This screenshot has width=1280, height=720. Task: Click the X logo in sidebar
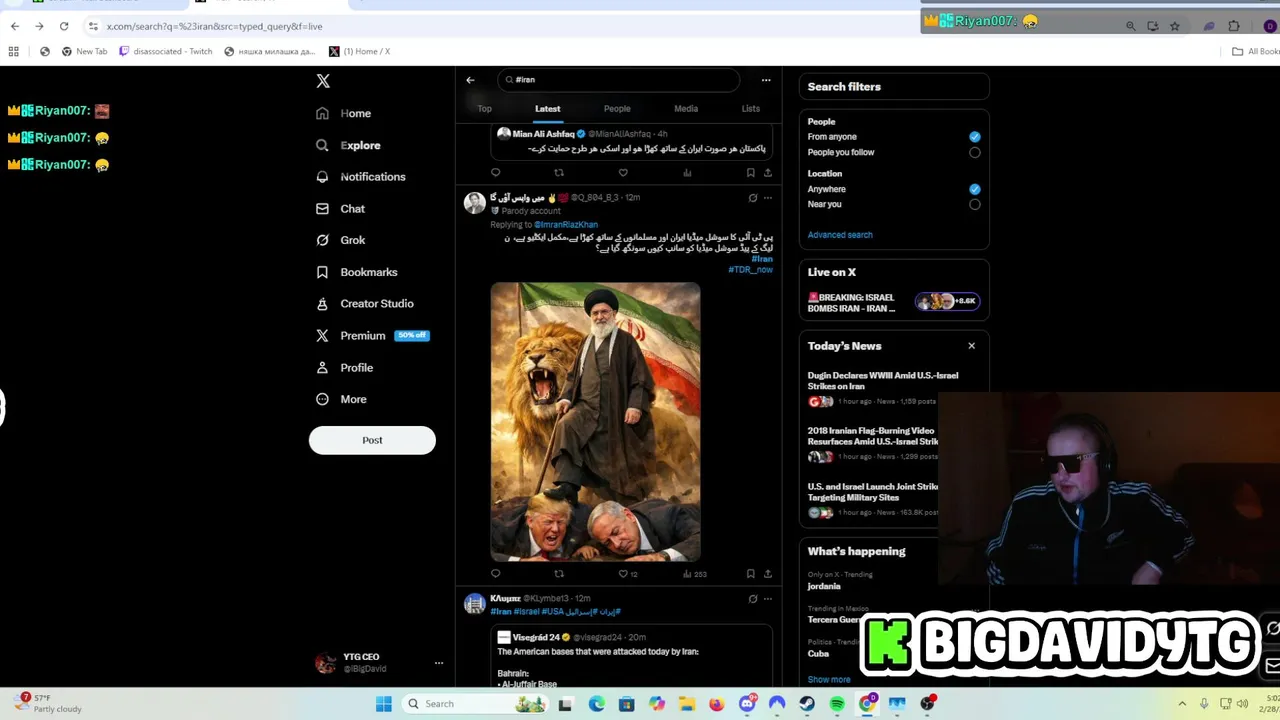(x=323, y=81)
